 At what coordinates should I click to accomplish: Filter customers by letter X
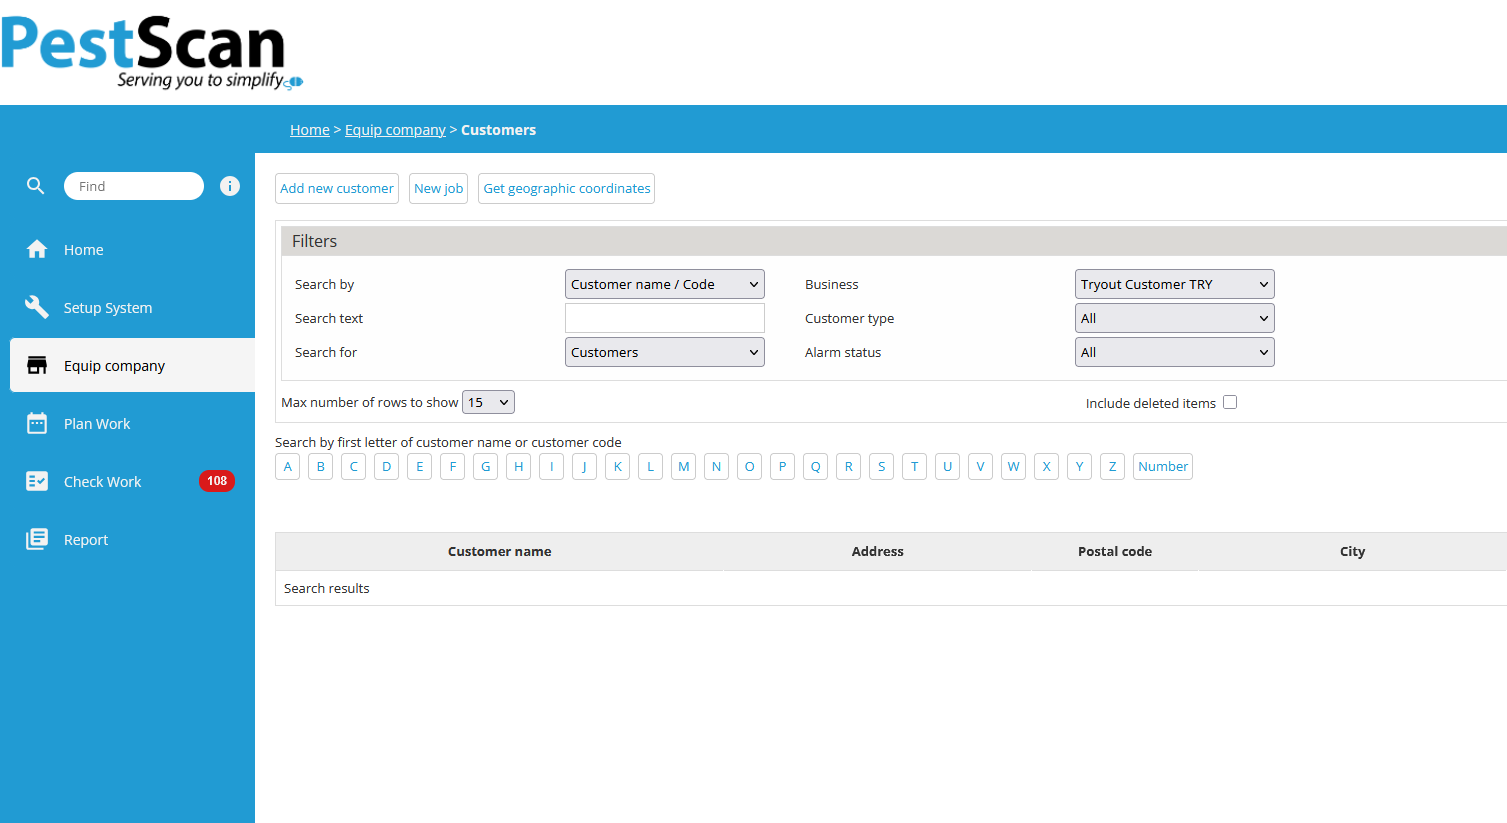pyautogui.click(x=1047, y=466)
